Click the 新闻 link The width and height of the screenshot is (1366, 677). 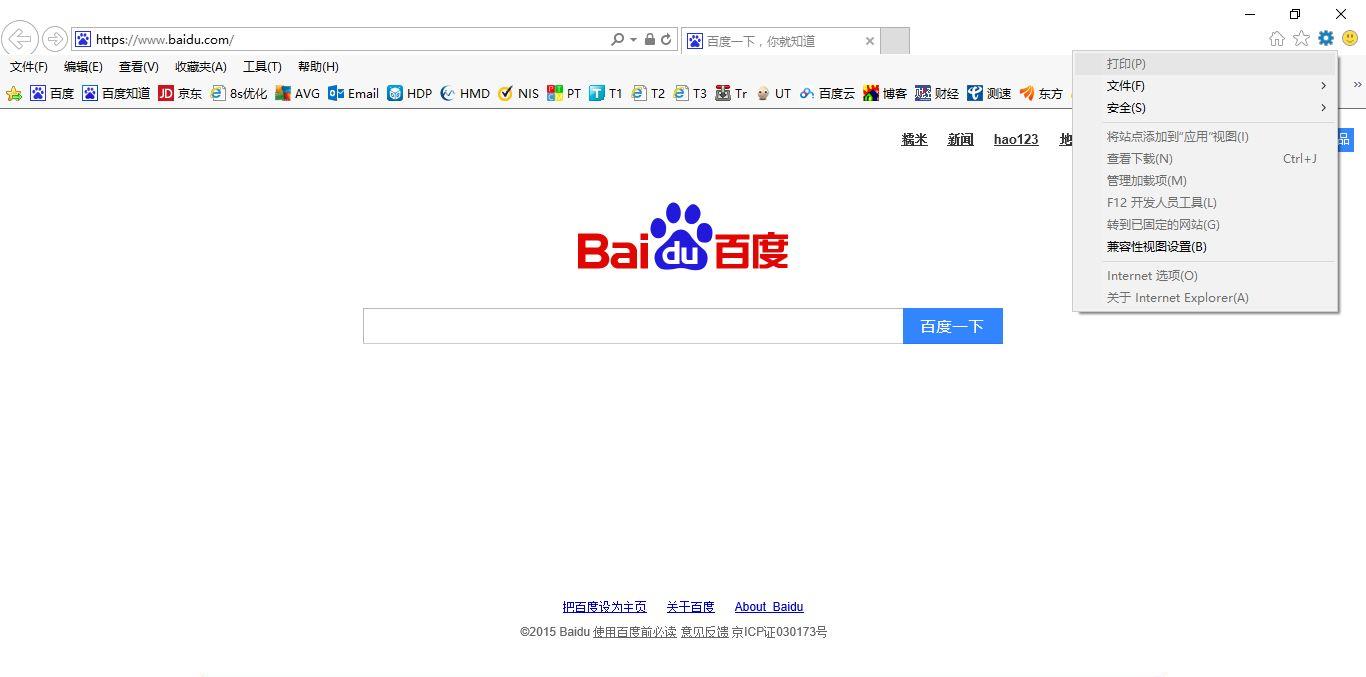[x=960, y=140]
